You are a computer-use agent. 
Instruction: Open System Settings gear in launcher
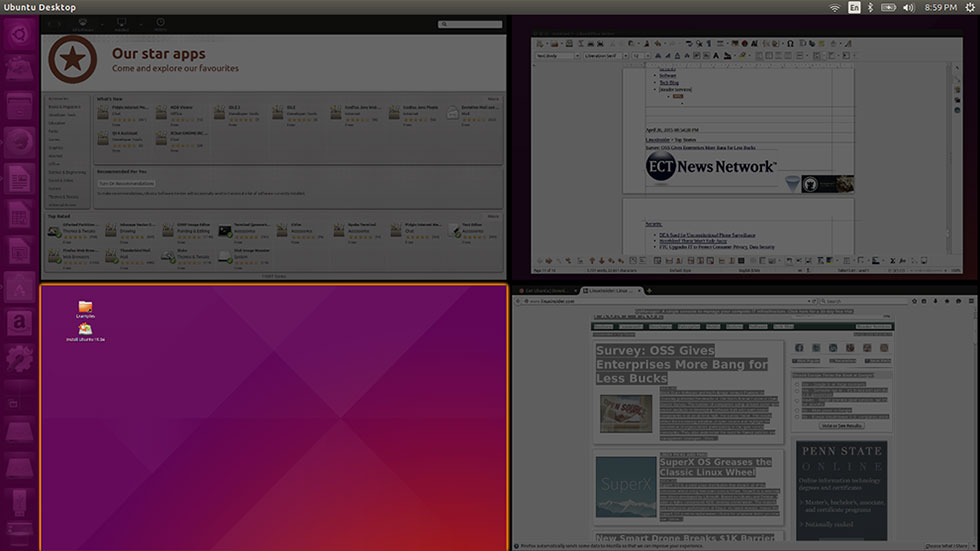tap(19, 359)
